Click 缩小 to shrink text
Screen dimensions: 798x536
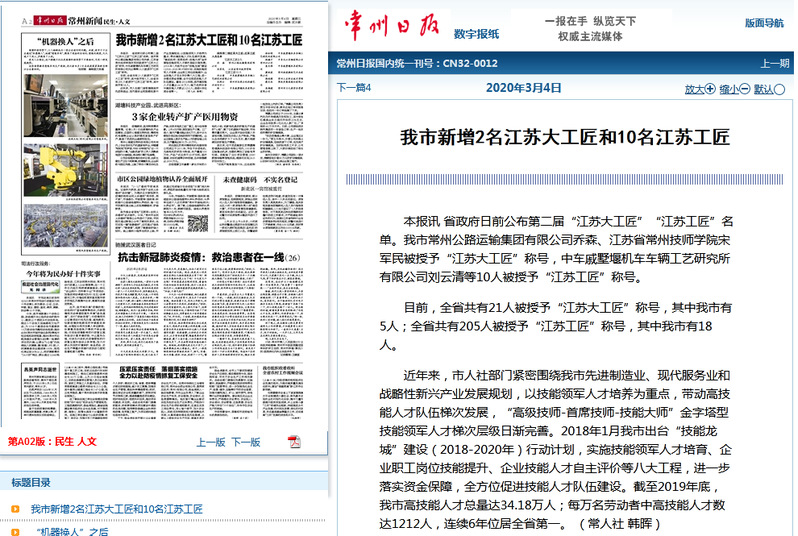[x=729, y=90]
